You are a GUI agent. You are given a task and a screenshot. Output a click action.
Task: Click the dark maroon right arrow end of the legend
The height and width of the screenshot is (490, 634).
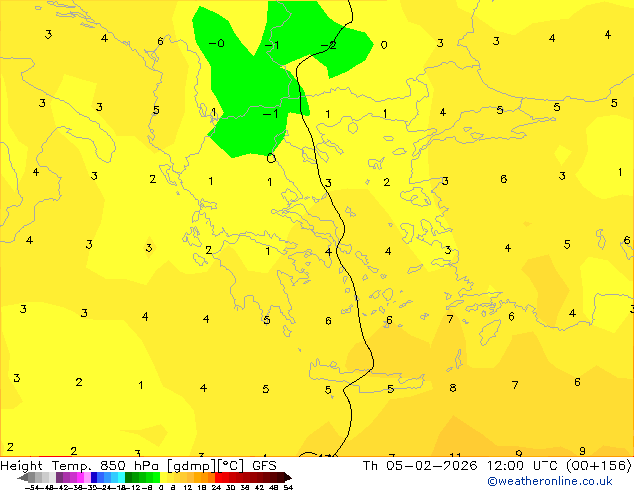click(x=288, y=477)
